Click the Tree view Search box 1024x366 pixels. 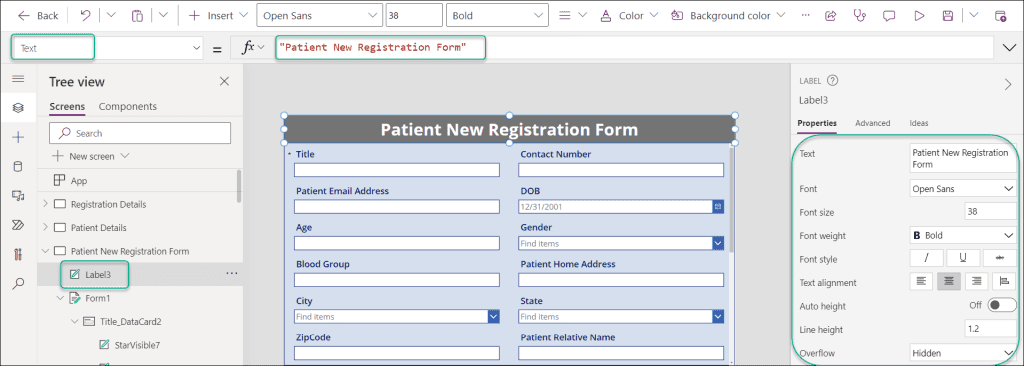tap(140, 133)
